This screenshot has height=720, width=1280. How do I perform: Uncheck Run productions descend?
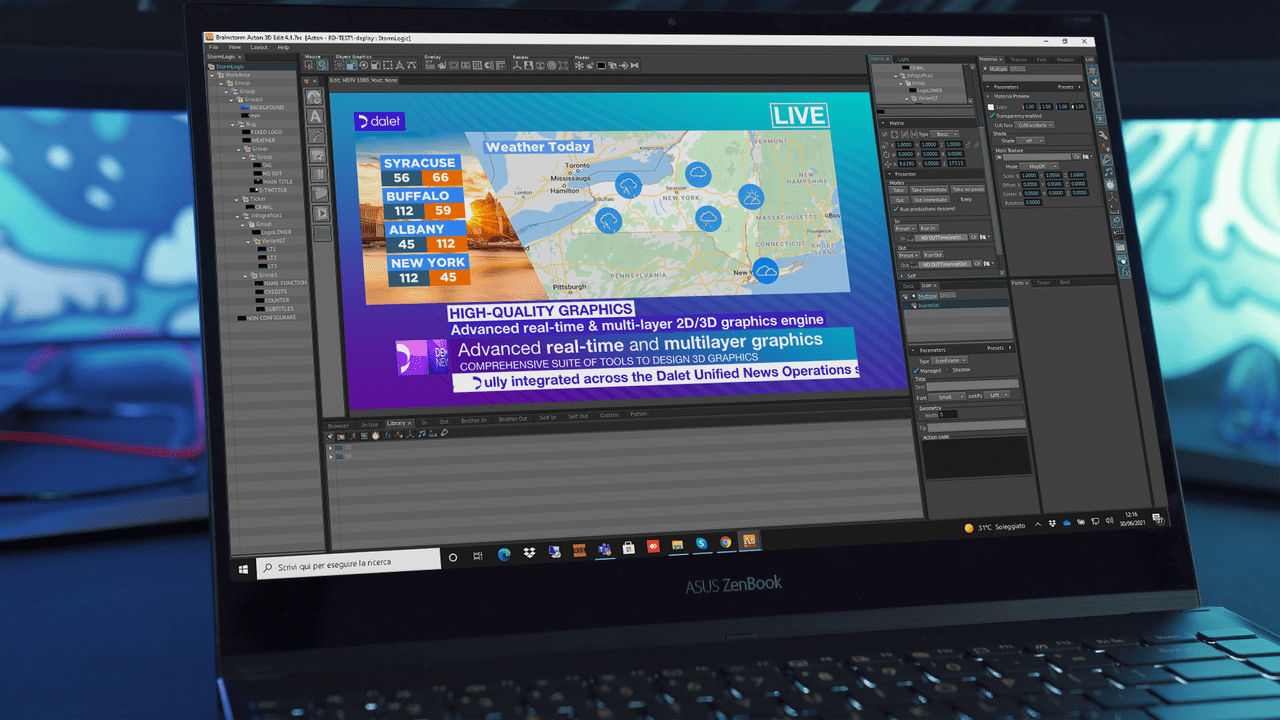(x=896, y=209)
